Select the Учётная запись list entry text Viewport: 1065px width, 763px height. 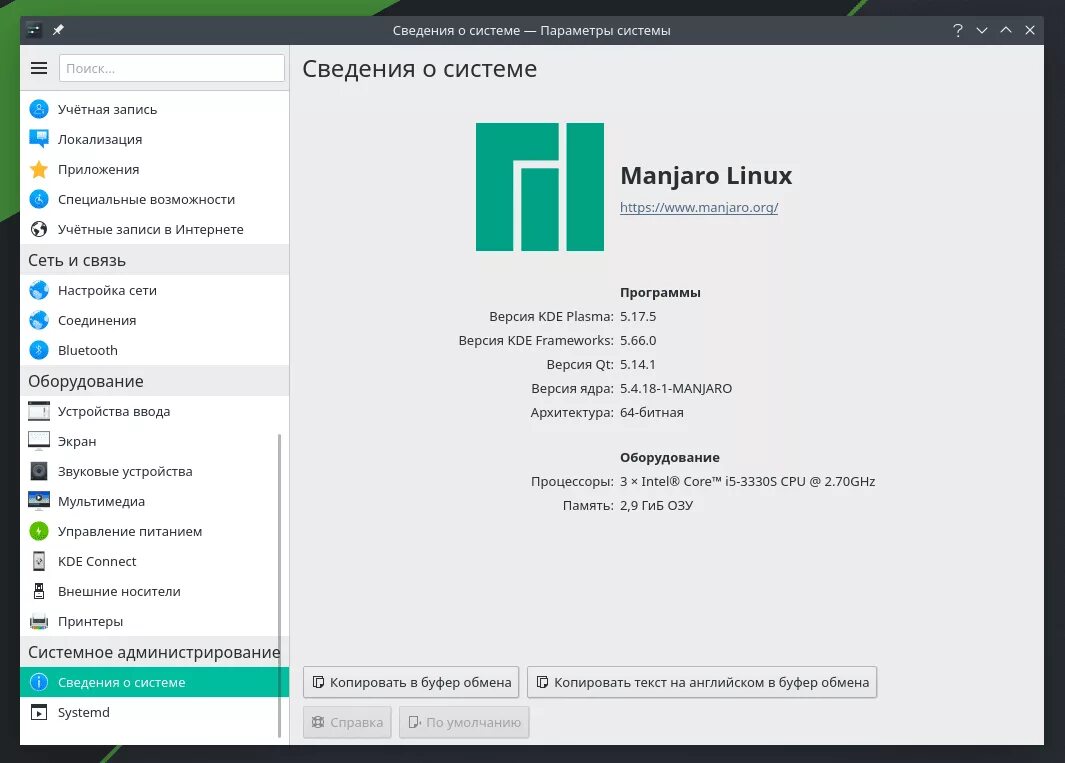107,109
